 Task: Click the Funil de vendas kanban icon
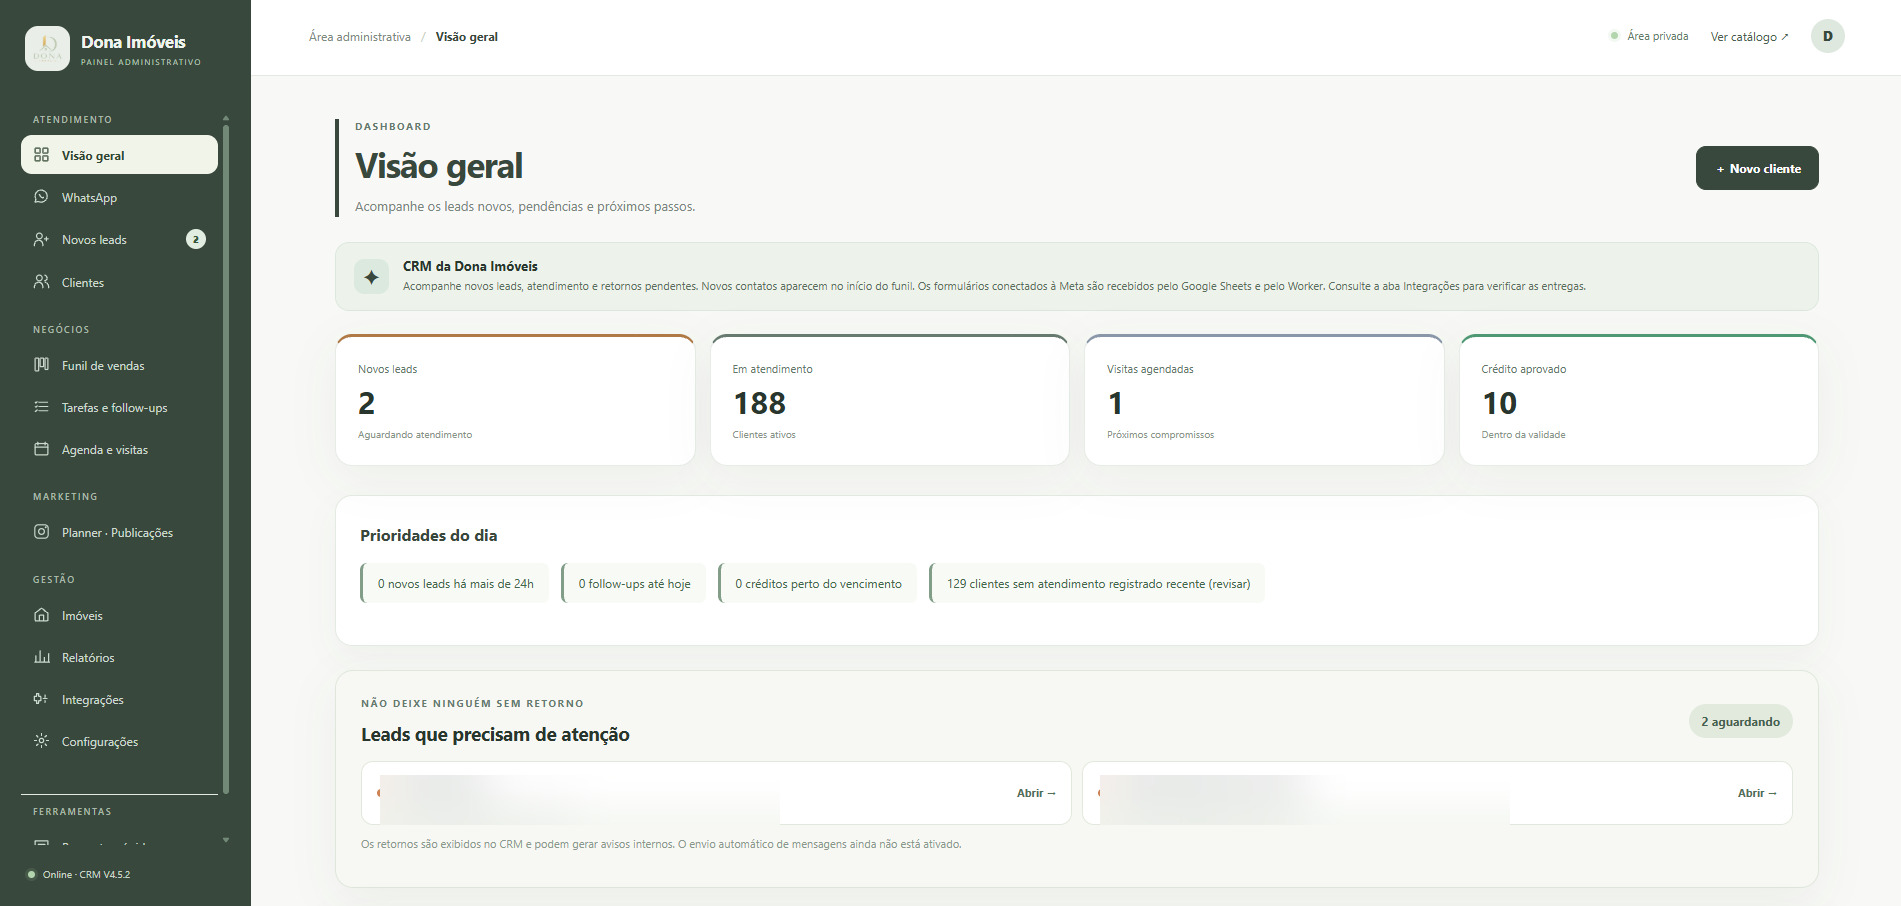coord(41,365)
